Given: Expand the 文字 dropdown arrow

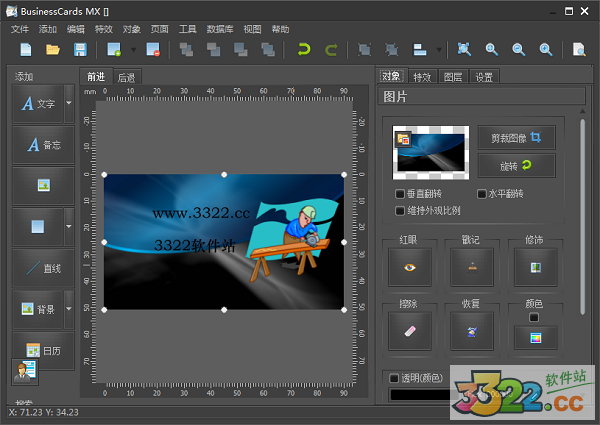Looking at the screenshot, I should (x=69, y=103).
